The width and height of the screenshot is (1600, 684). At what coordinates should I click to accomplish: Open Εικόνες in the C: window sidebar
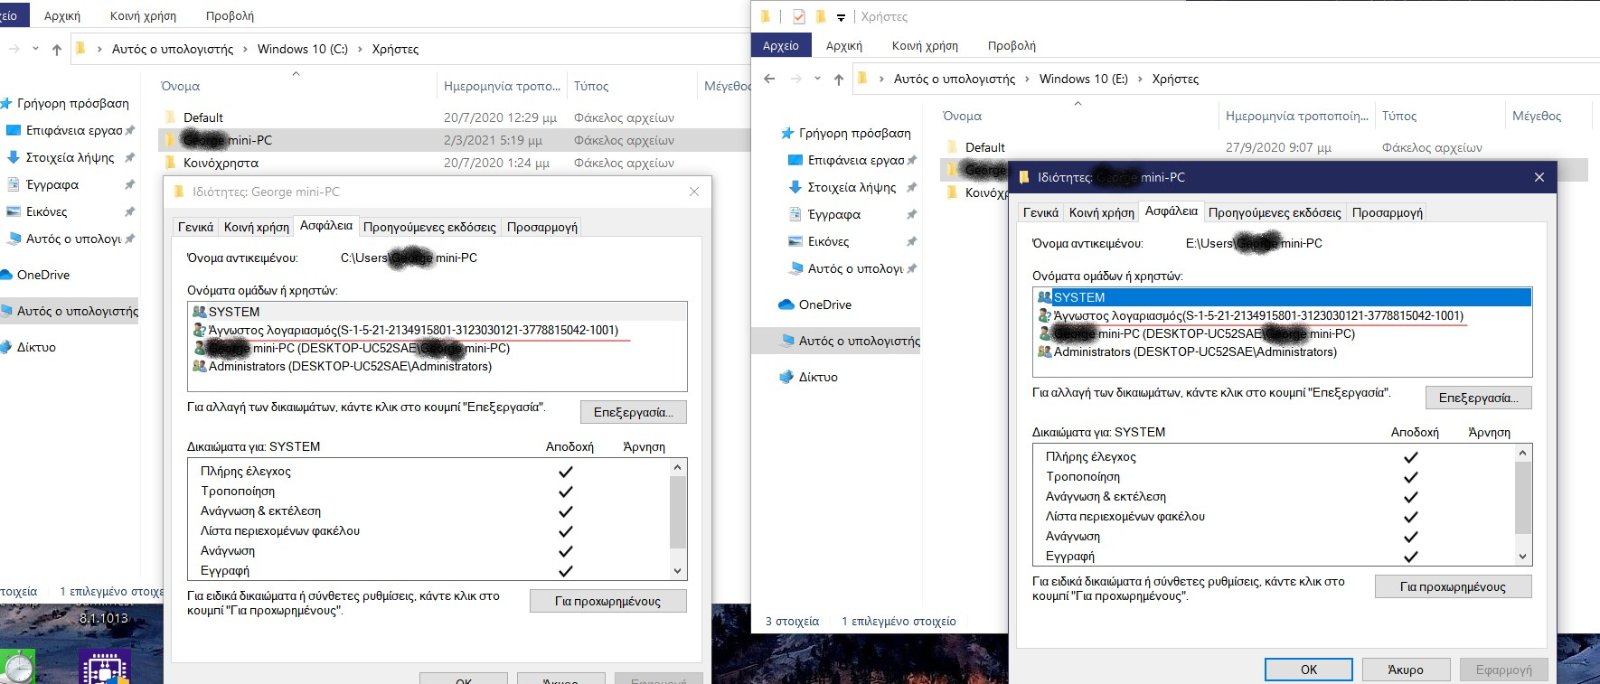pyautogui.click(x=46, y=212)
